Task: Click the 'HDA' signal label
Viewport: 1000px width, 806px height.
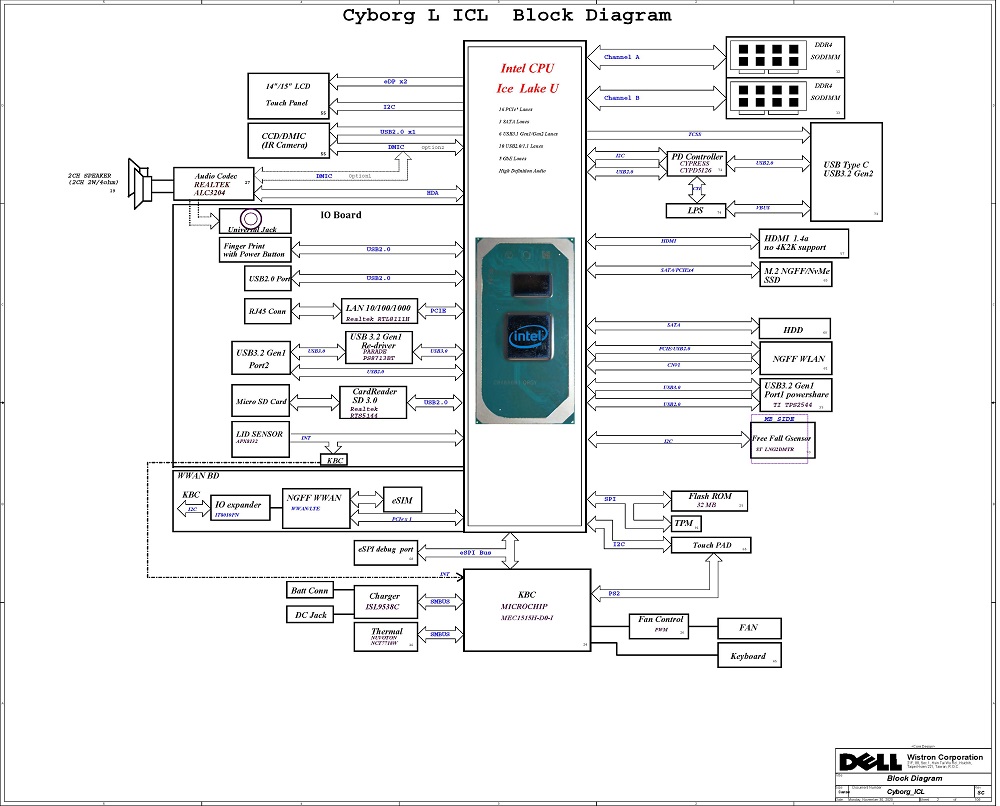Action: pyautogui.click(x=432, y=193)
